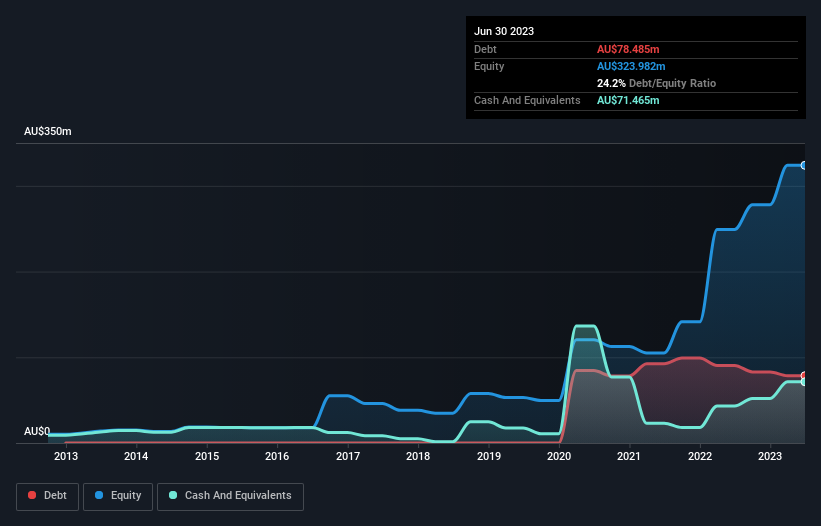
Task: Click the 2013 x-axis label
Action: coord(66,456)
